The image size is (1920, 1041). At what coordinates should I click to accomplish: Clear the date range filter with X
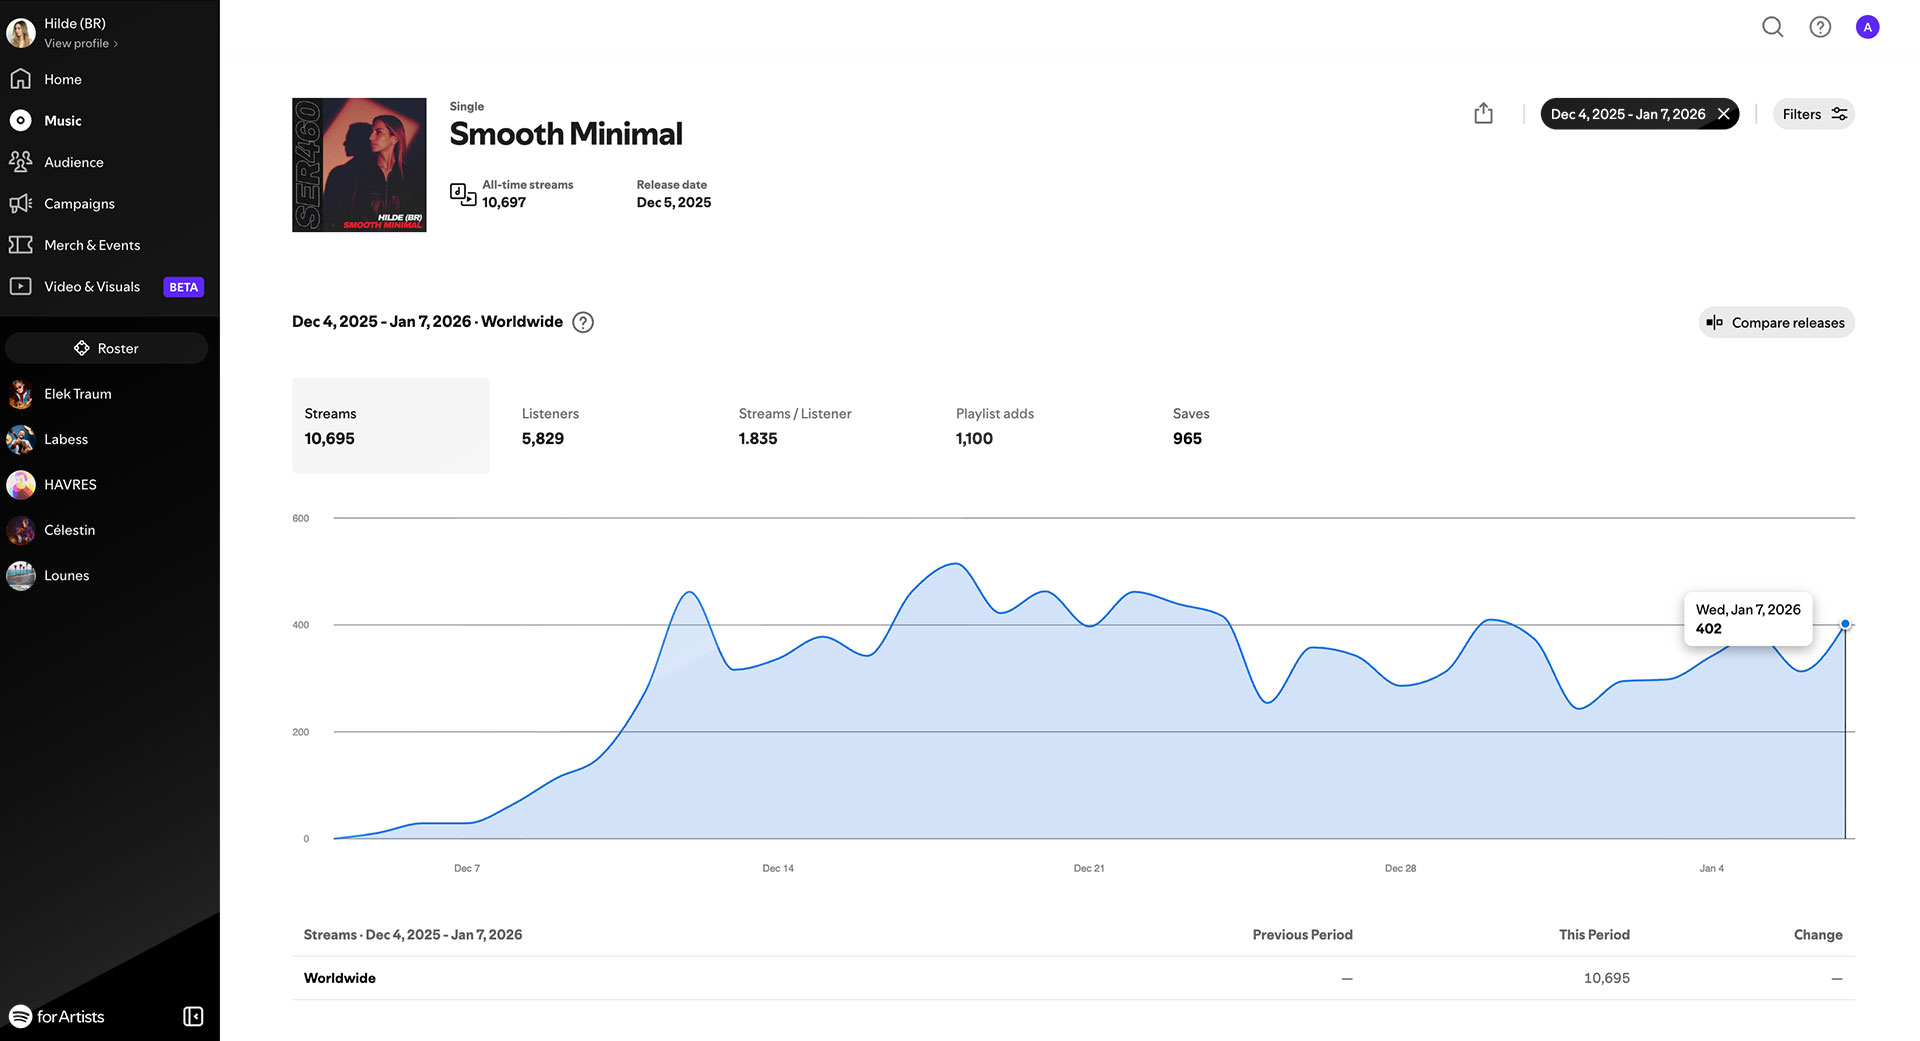coord(1724,114)
